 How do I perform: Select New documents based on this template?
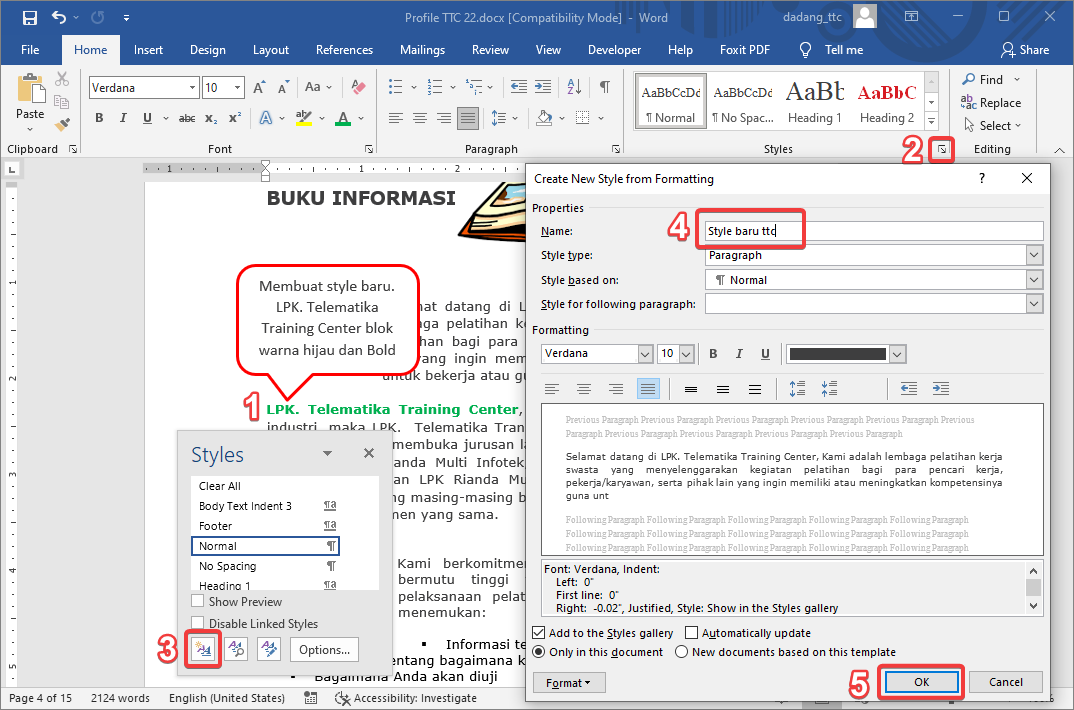pos(681,650)
